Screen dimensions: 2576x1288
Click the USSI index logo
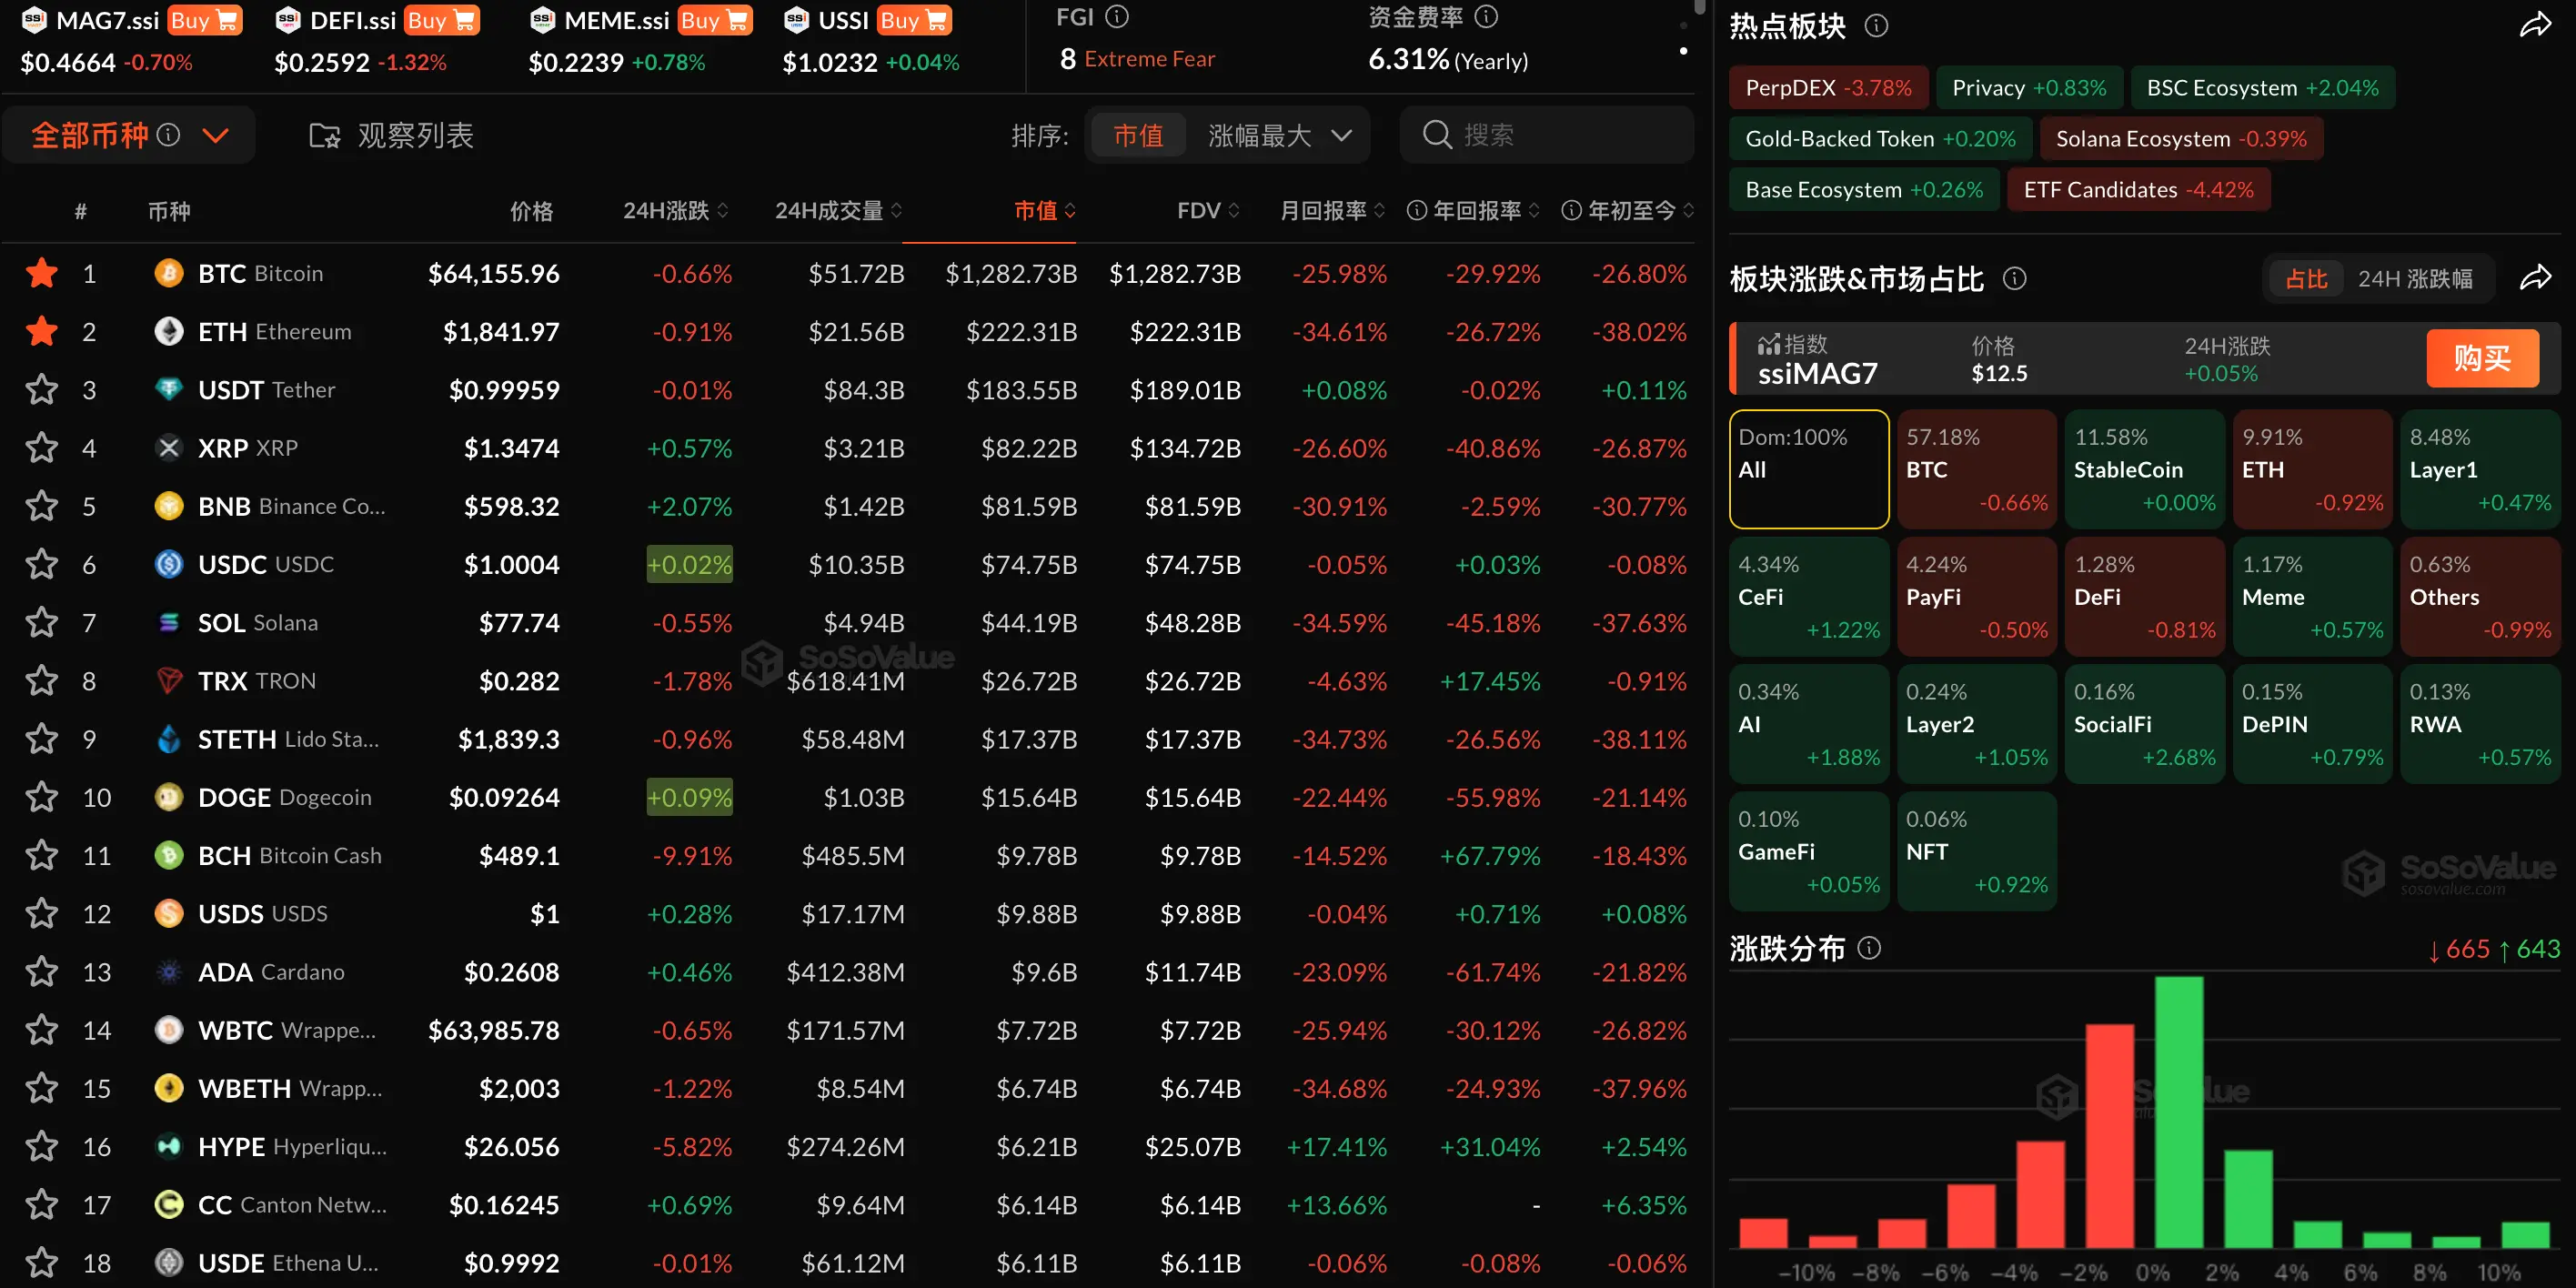[797, 20]
